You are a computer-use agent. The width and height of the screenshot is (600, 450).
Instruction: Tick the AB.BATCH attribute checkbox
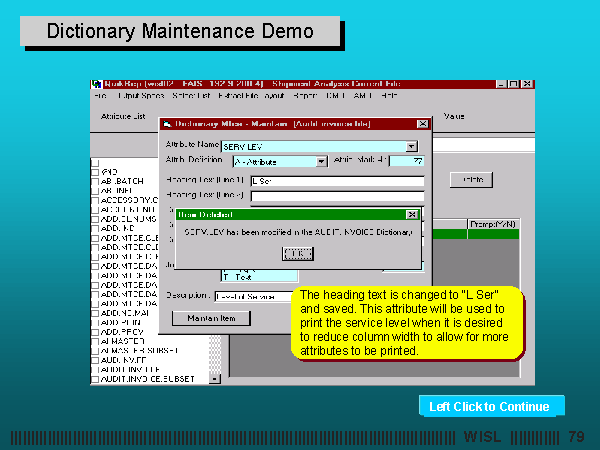[96, 179]
